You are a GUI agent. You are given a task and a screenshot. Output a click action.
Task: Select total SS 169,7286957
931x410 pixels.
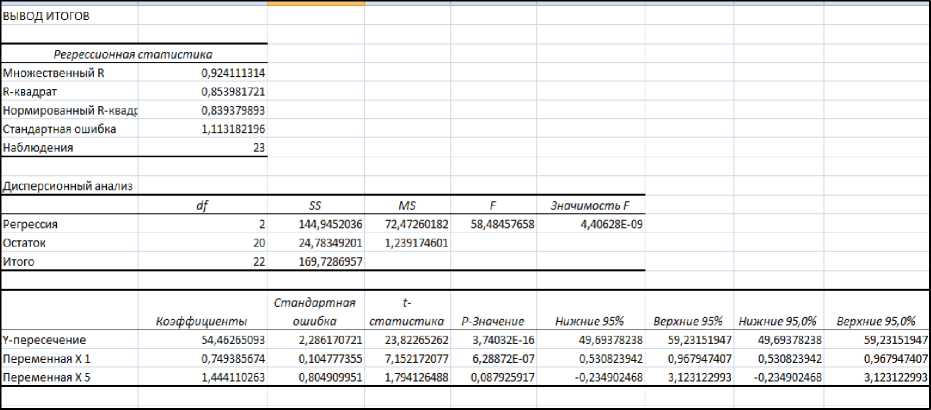(331, 262)
